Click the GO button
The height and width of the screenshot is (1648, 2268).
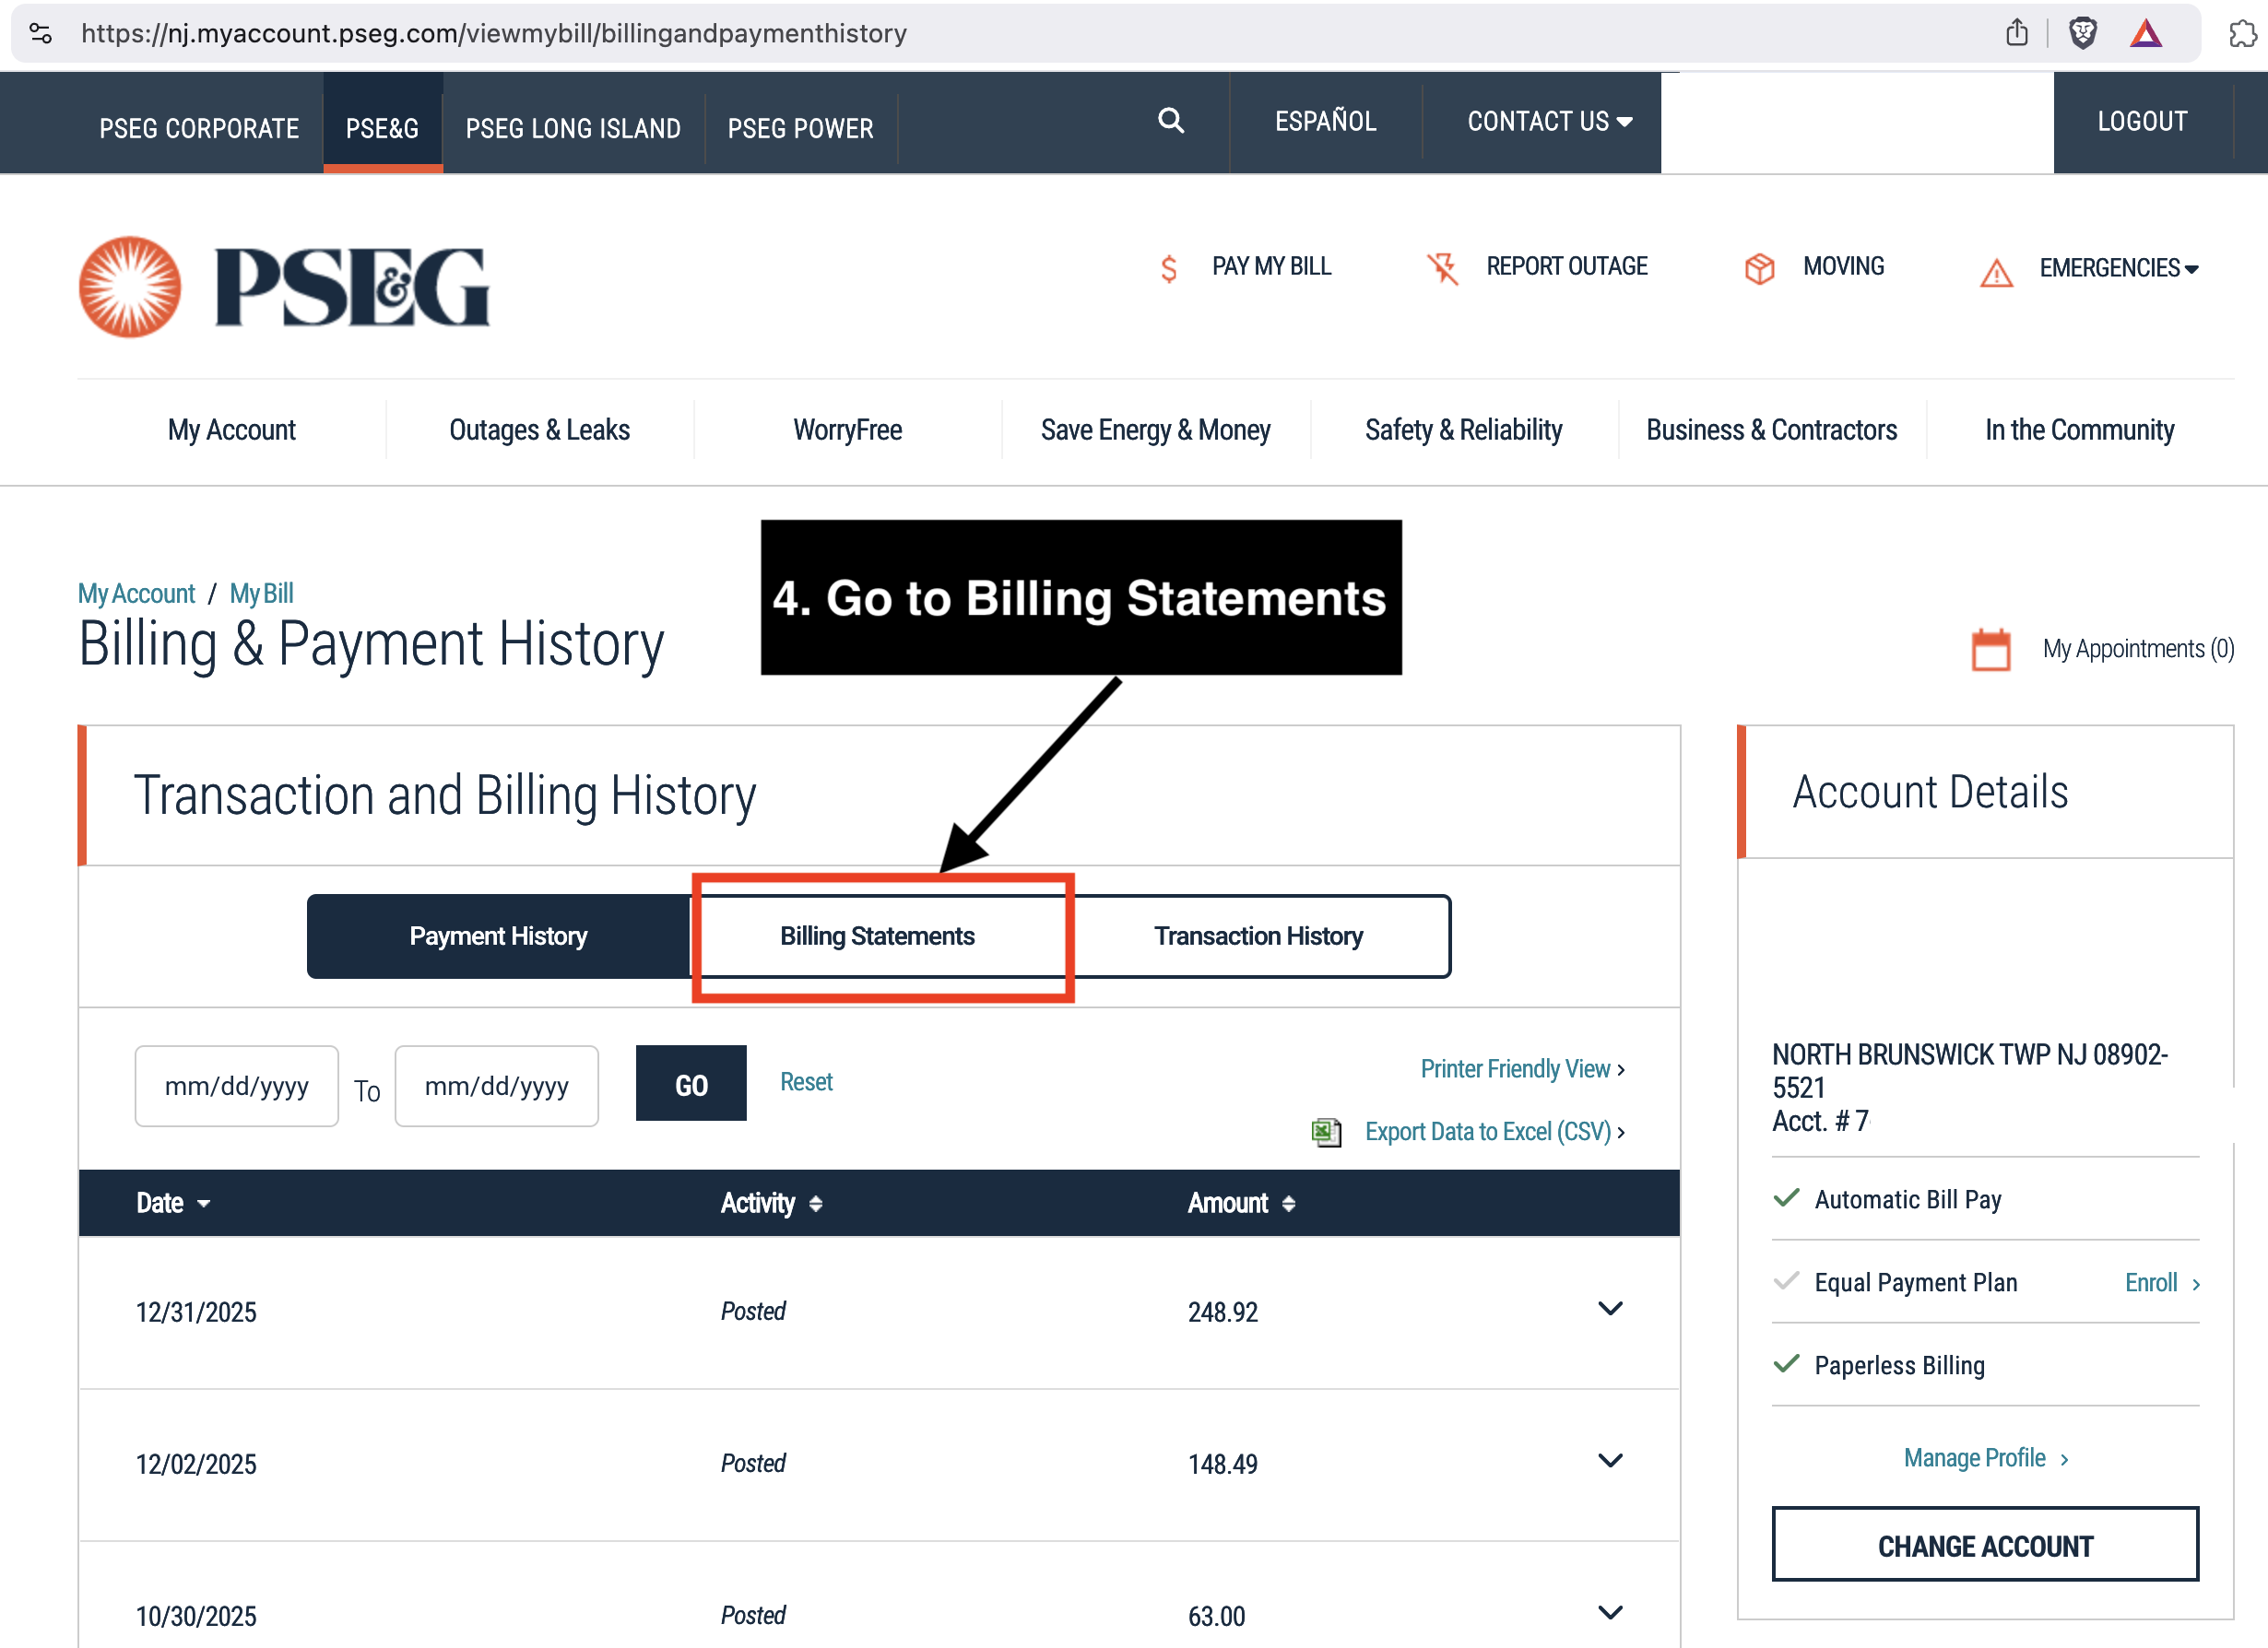tap(691, 1084)
